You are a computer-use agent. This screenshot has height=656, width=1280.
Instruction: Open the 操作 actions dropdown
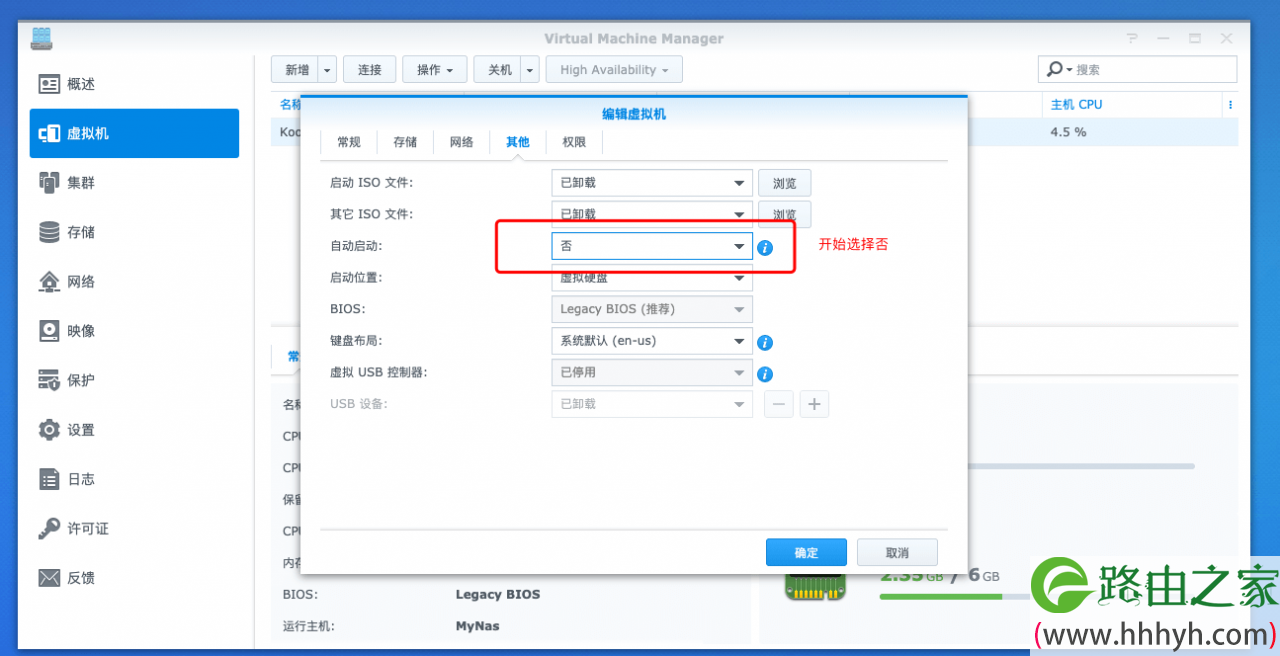pyautogui.click(x=435, y=69)
